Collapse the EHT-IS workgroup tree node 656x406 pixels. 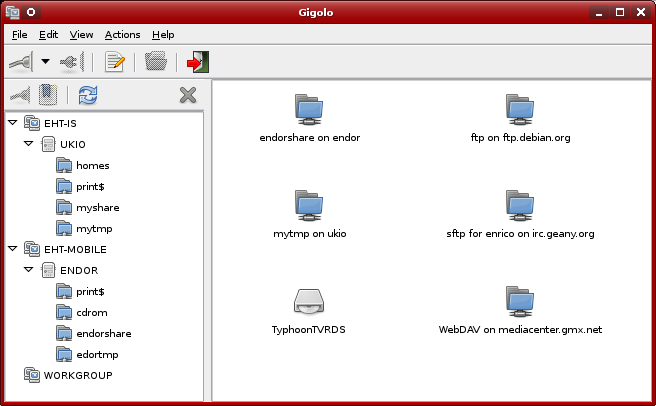tap(12, 123)
